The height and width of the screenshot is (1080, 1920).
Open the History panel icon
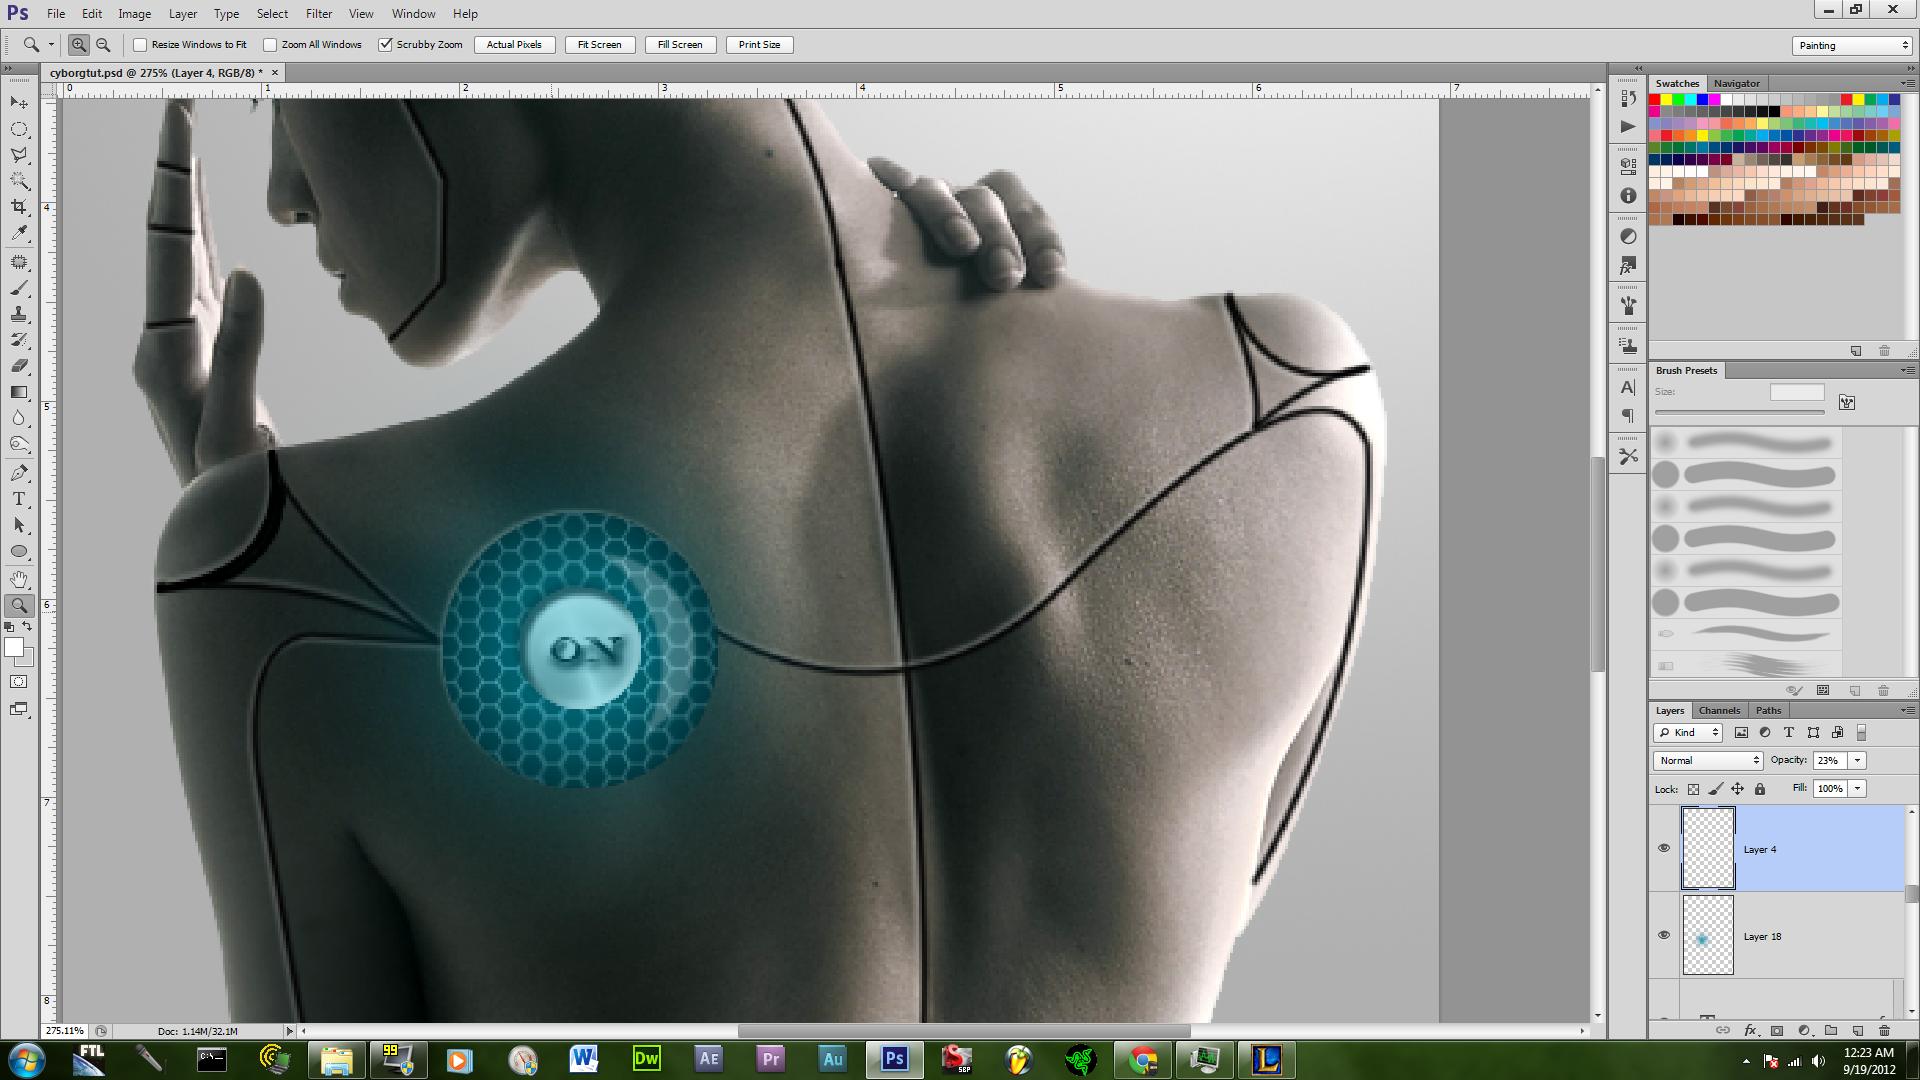(x=1628, y=98)
